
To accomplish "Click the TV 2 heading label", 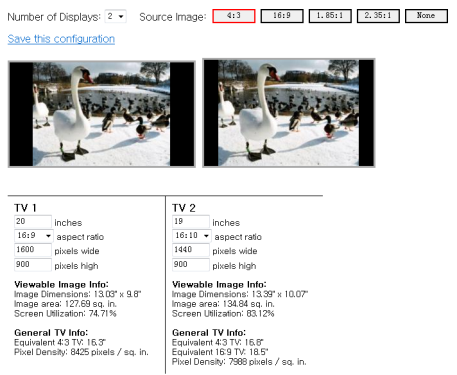I will pos(184,208).
